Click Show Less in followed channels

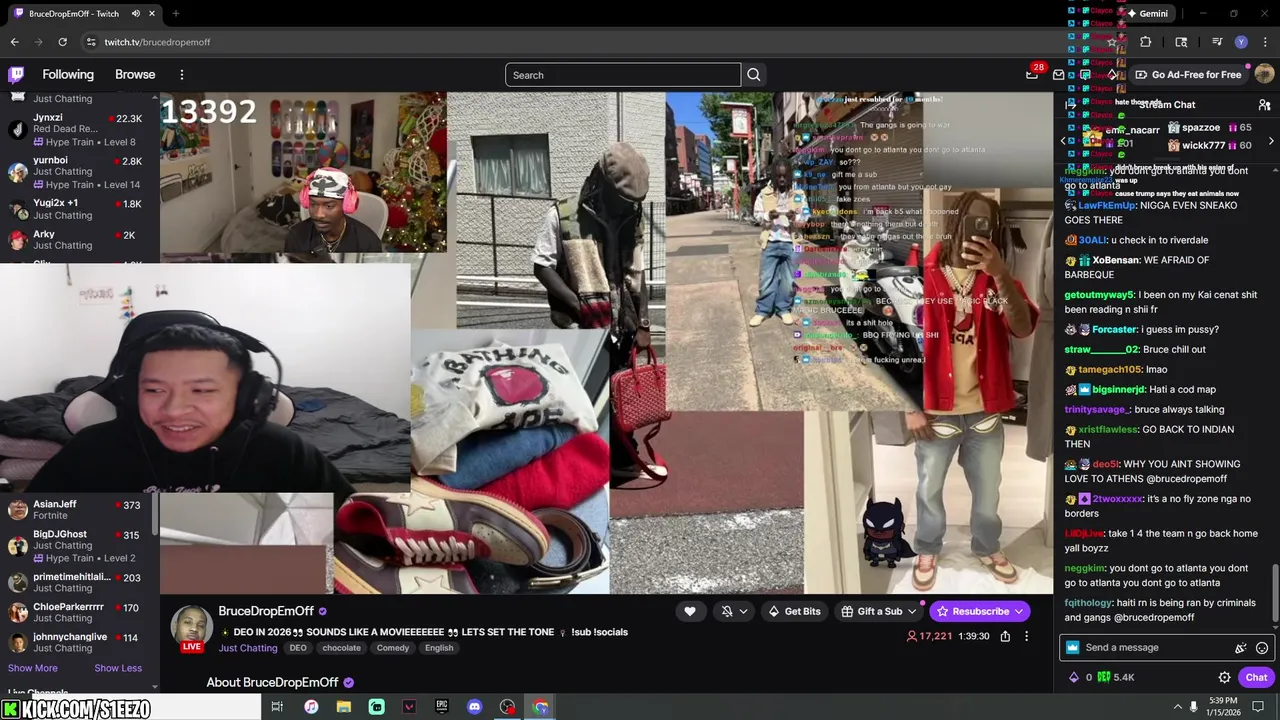118,668
